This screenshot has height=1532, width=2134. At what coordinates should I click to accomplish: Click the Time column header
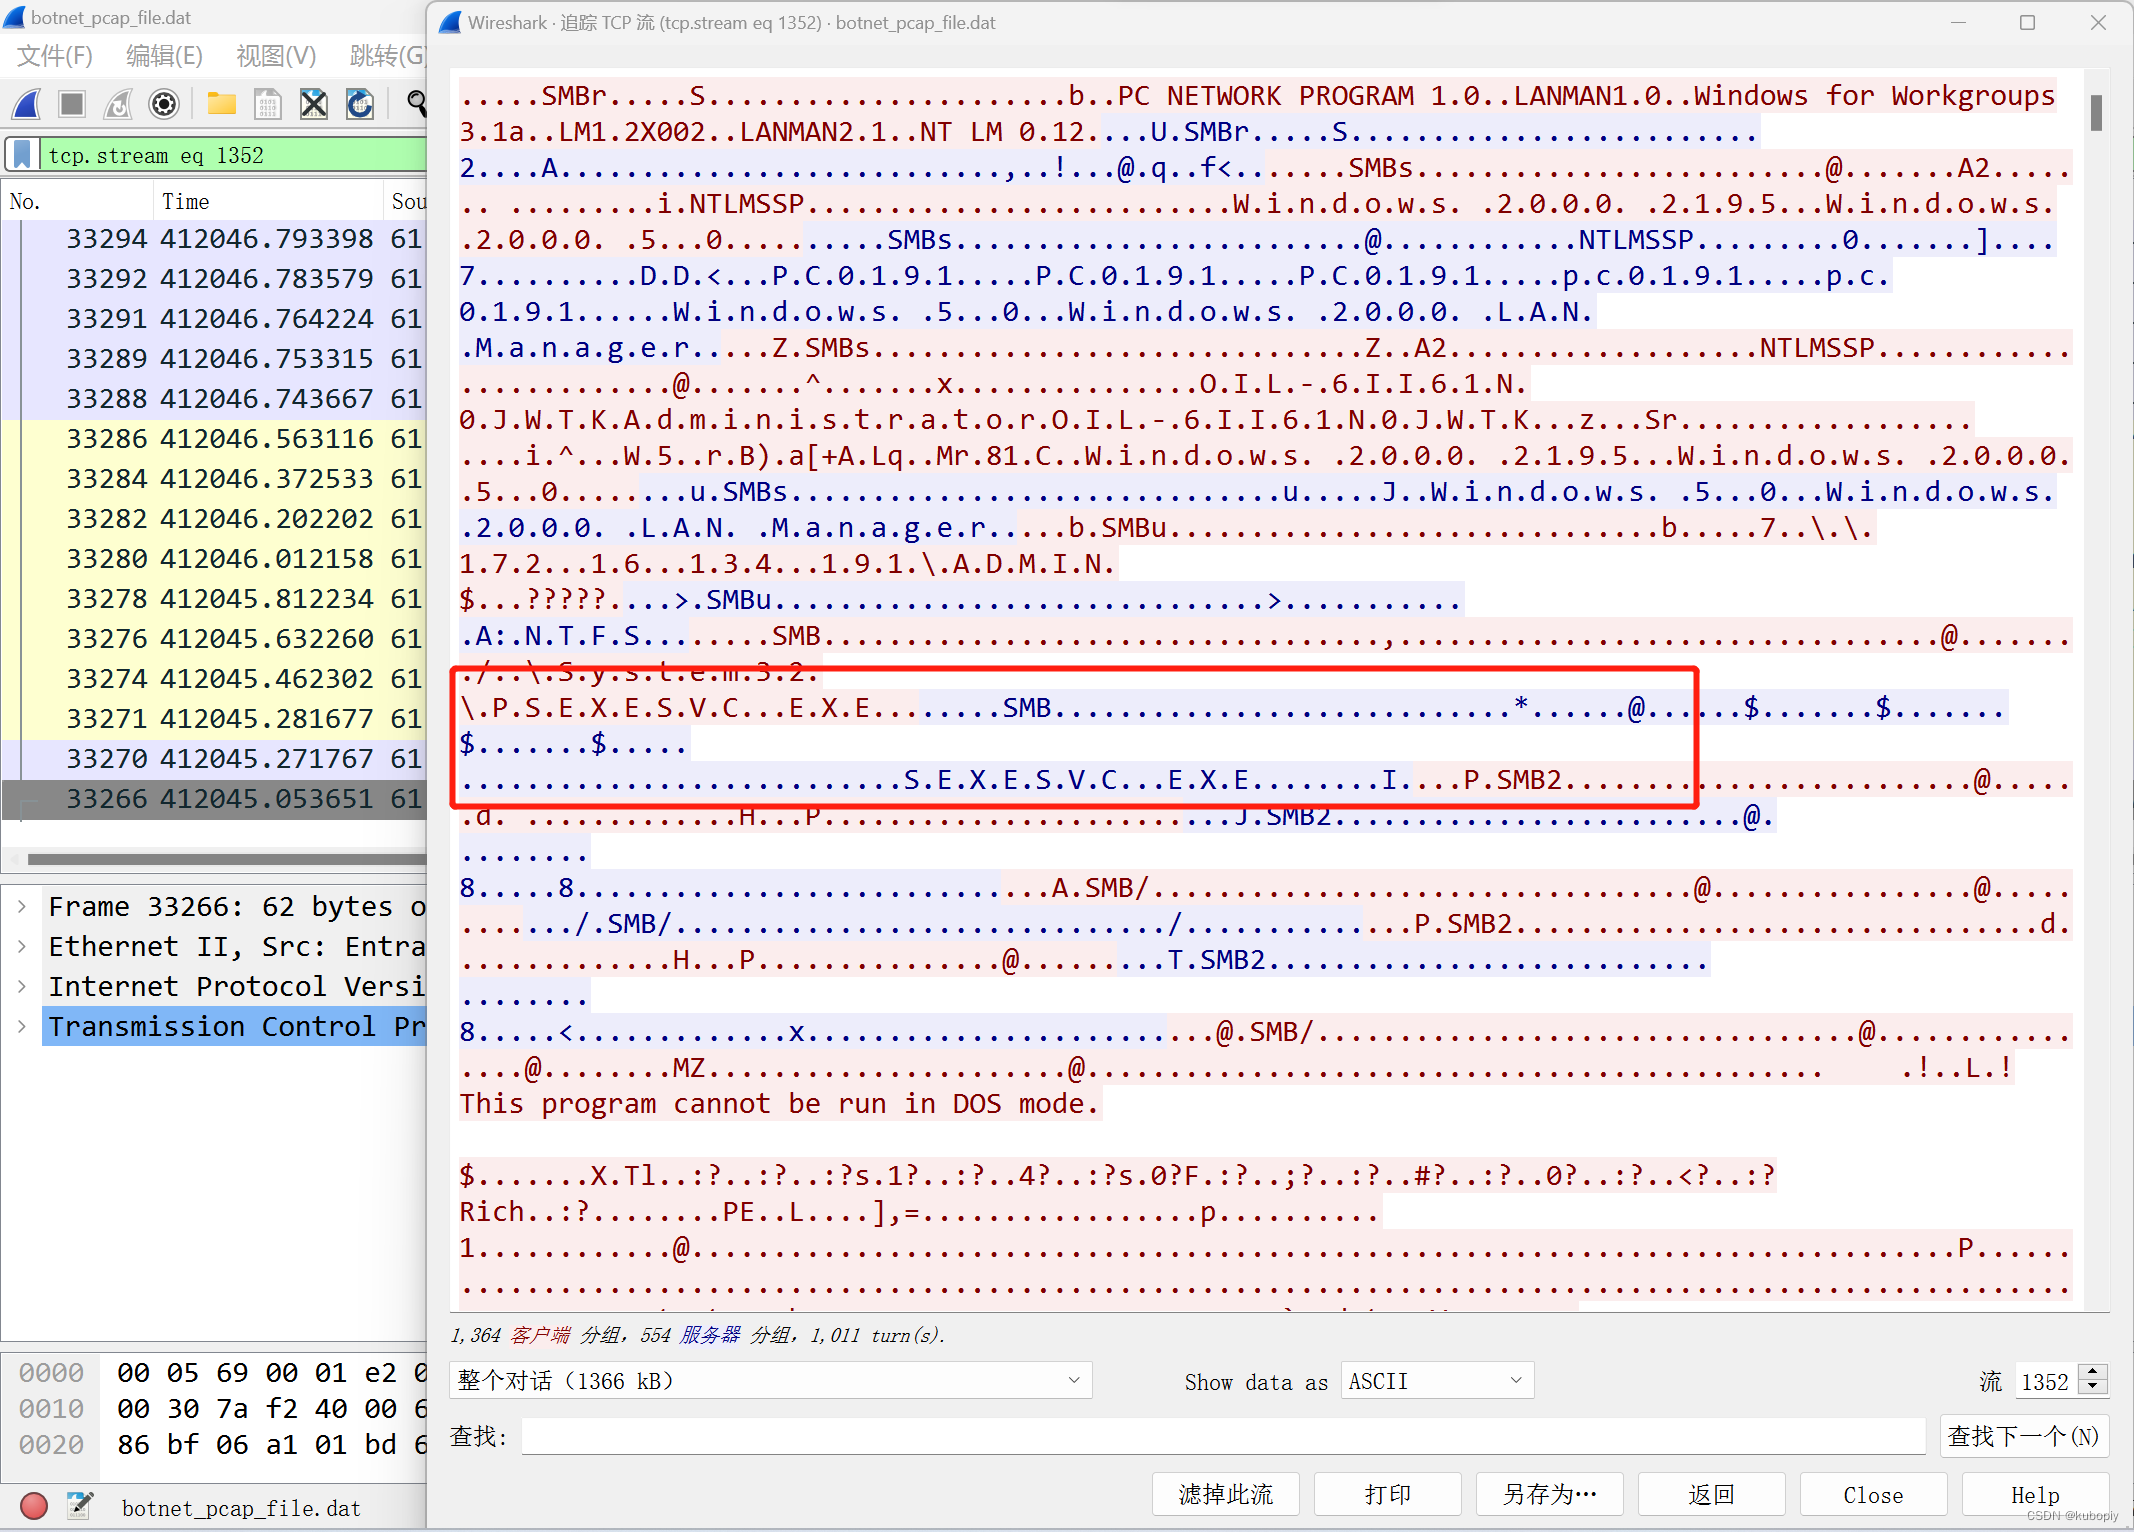268,202
